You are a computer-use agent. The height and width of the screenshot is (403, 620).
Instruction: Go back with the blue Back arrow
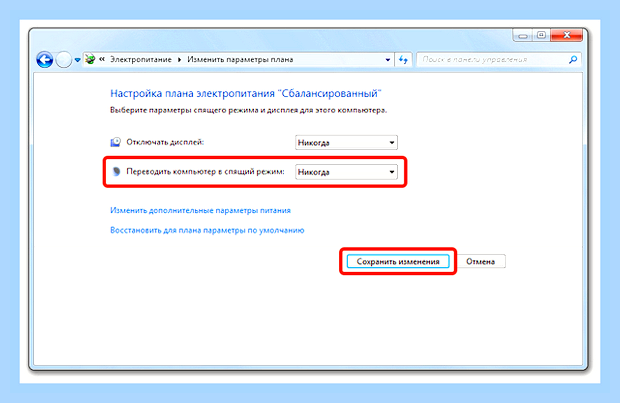coord(45,60)
